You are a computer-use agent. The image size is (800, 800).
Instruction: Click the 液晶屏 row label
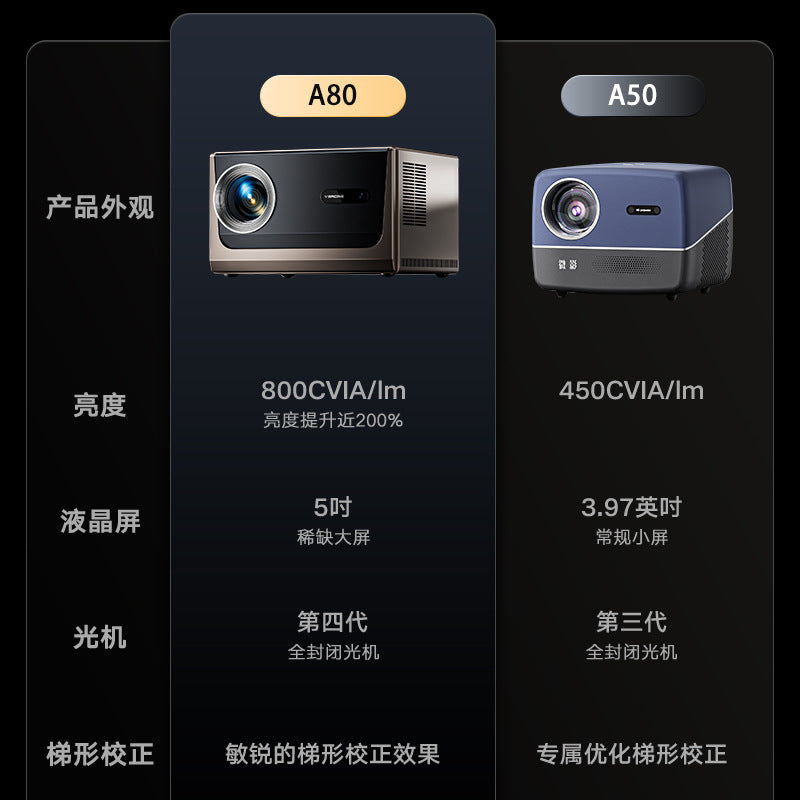click(x=100, y=521)
